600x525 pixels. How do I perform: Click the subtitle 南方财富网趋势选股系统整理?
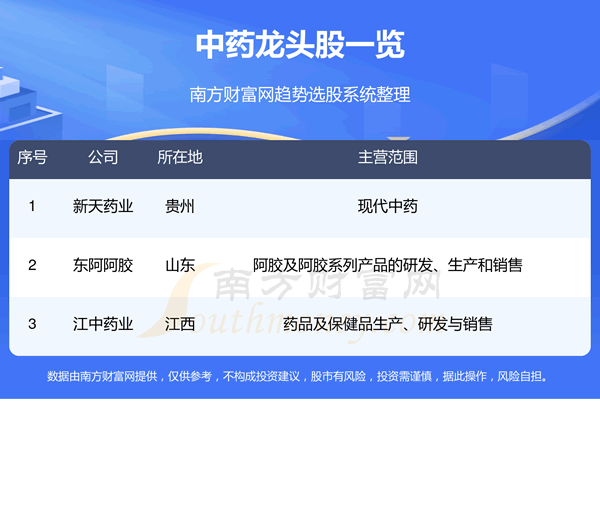[300, 95]
